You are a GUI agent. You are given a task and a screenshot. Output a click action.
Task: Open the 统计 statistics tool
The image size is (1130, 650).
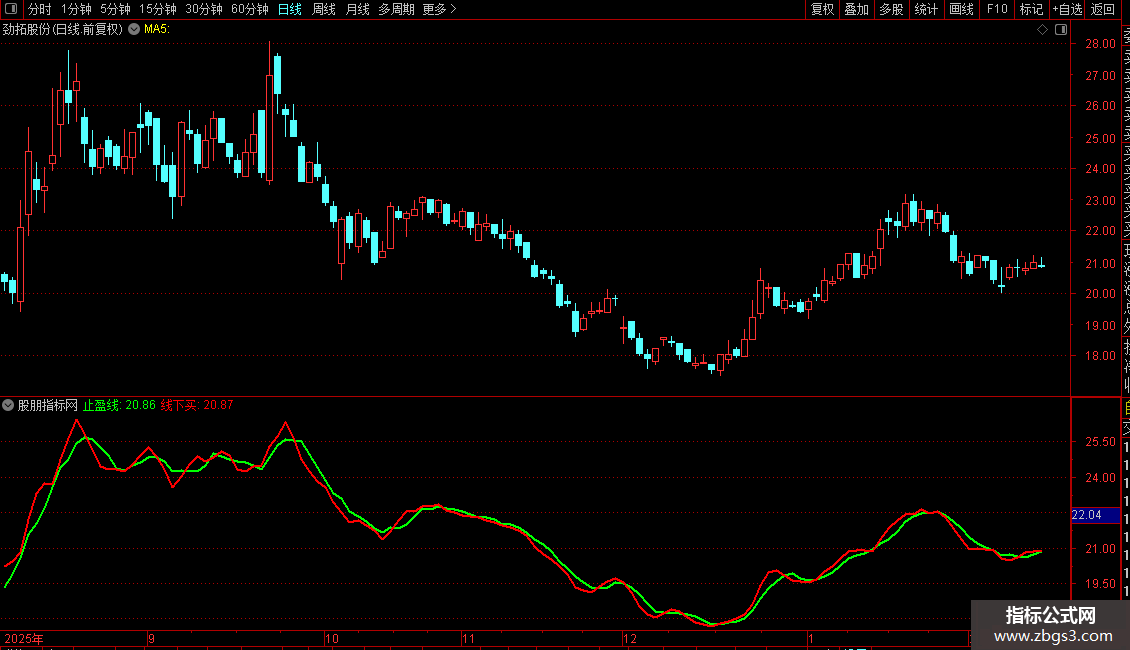[926, 9]
